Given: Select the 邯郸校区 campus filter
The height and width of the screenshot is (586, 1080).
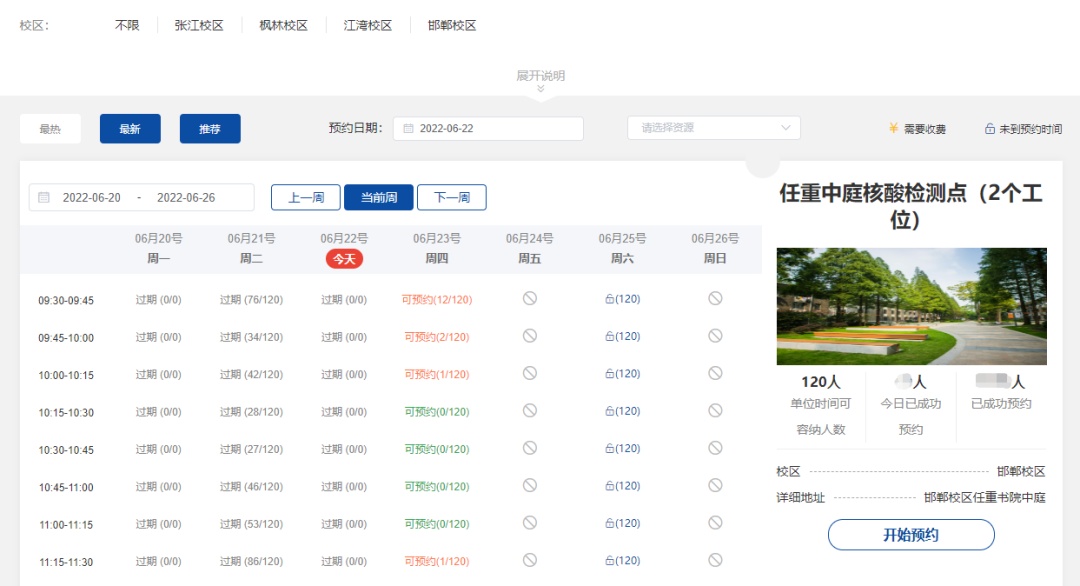Looking at the screenshot, I should click(x=451, y=26).
